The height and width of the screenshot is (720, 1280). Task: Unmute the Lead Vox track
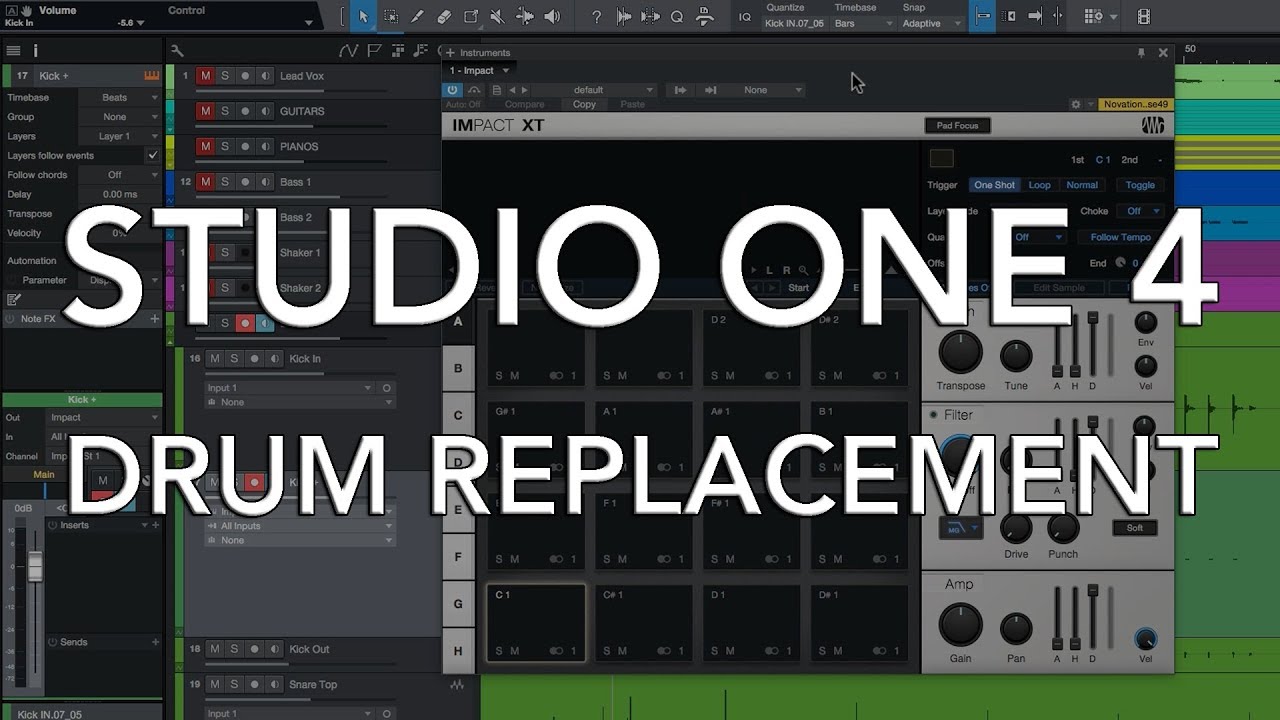(205, 76)
